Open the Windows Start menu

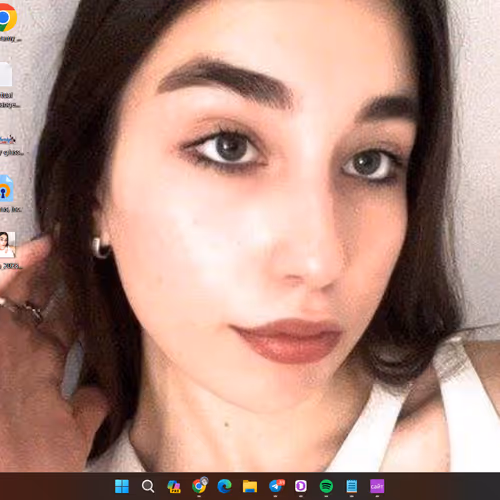(x=122, y=486)
